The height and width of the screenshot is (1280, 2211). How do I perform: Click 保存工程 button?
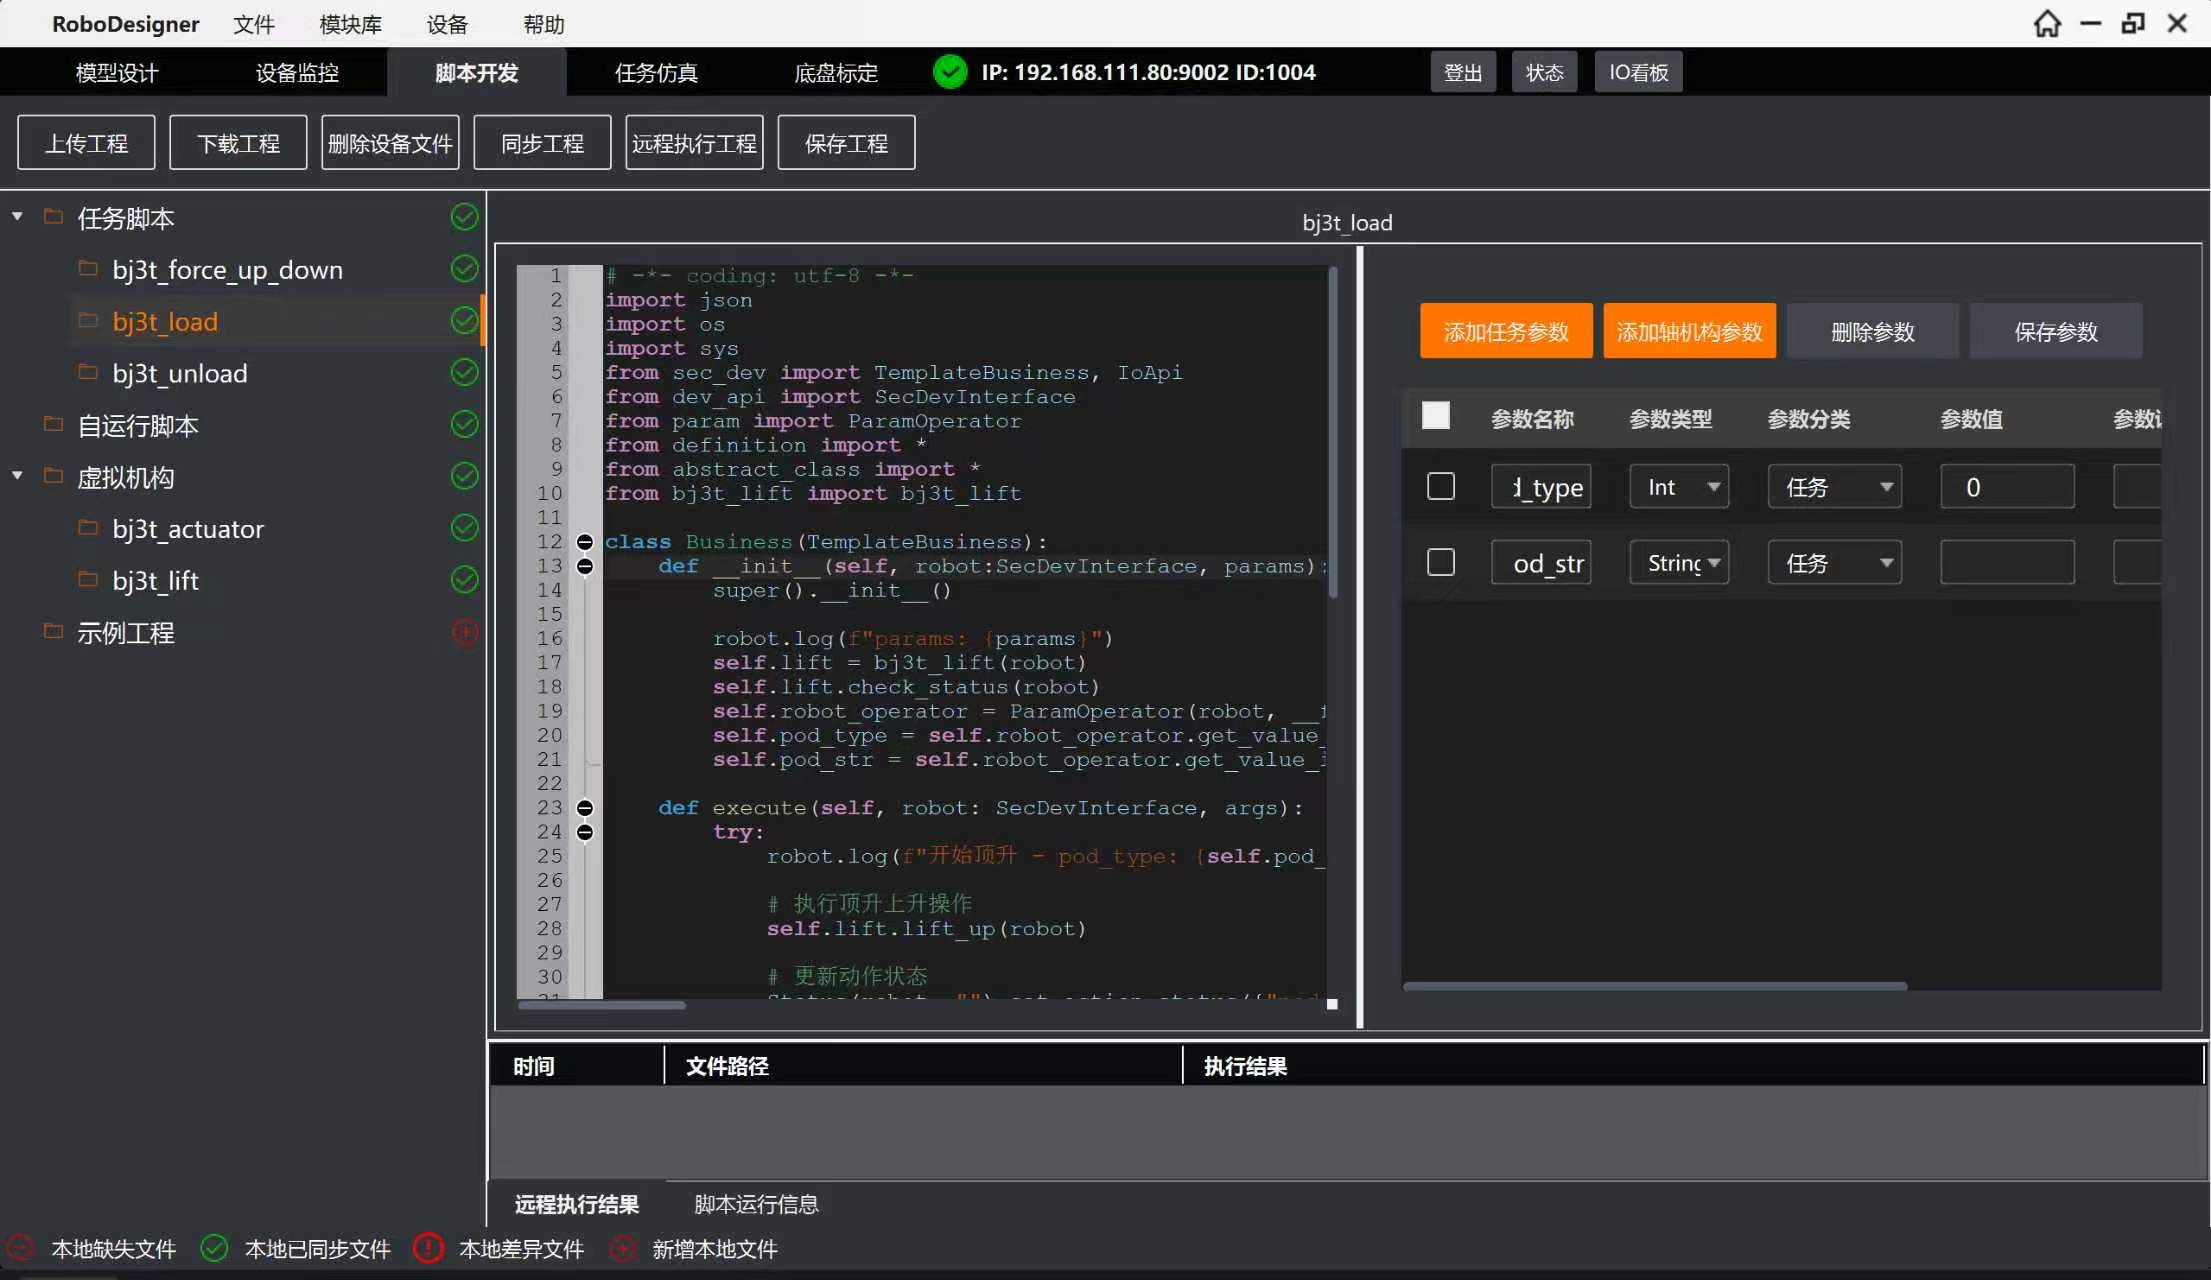pyautogui.click(x=846, y=143)
